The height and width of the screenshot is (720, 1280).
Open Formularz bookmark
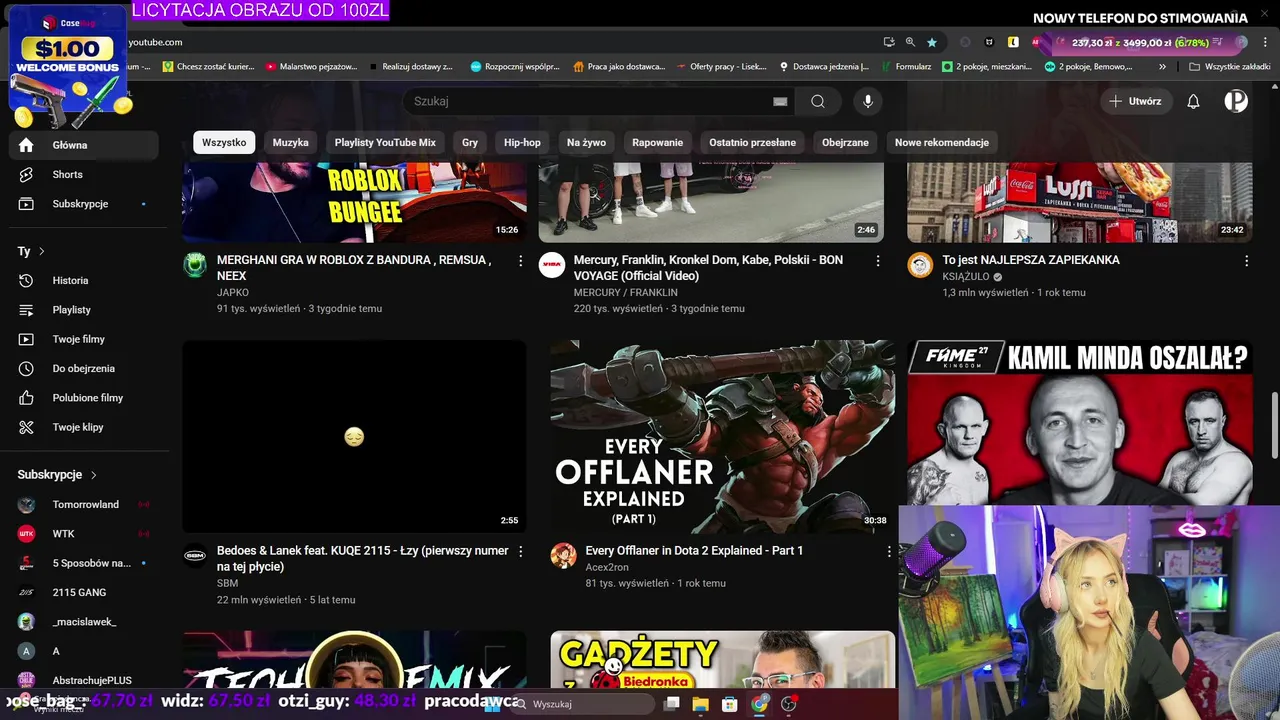point(904,67)
